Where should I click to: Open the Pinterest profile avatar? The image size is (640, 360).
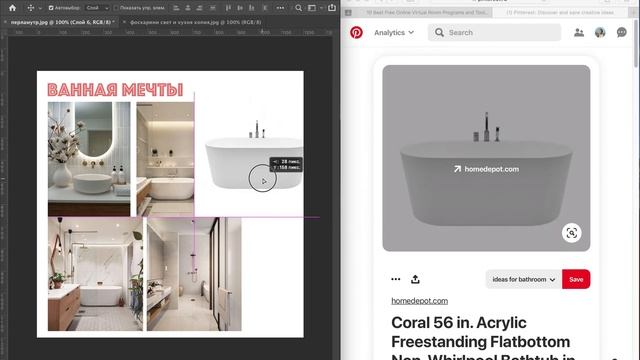click(x=600, y=32)
